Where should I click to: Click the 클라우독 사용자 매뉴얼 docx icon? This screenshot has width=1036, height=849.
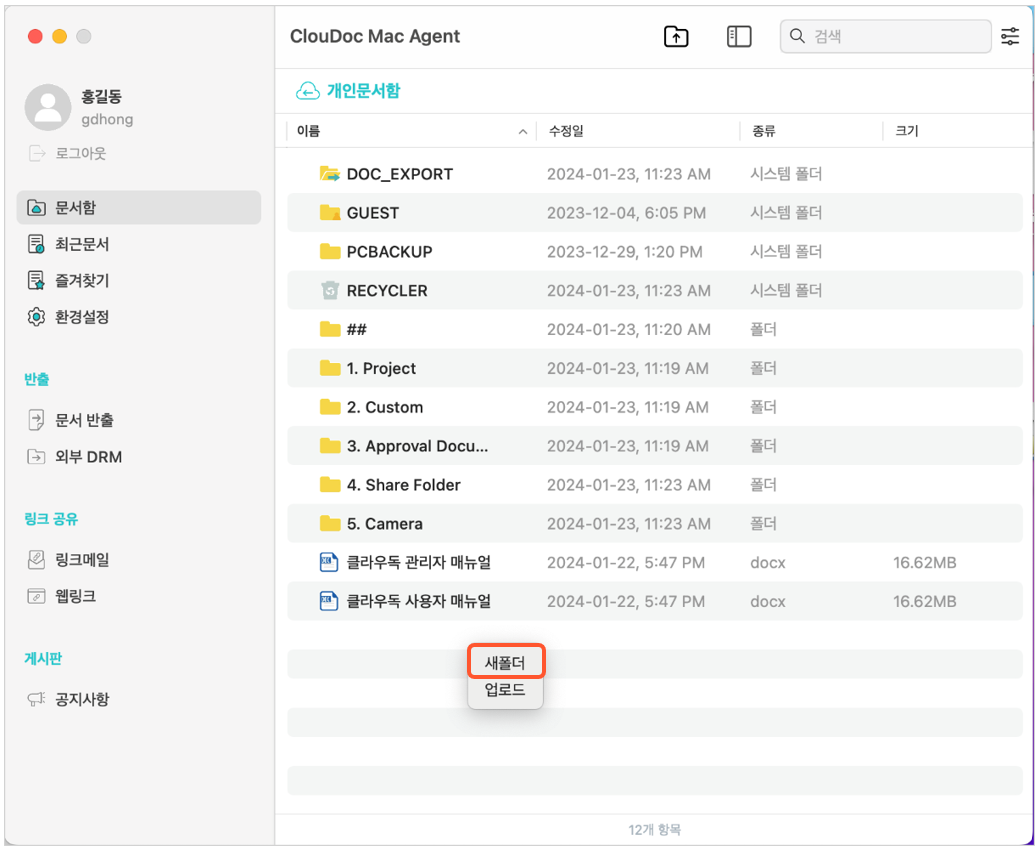point(329,601)
